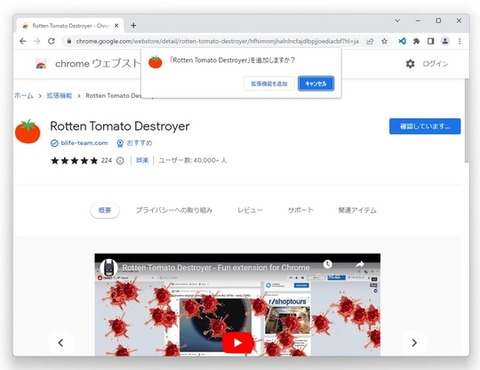
Task: Open the tab search chevron
Action: (x=397, y=20)
